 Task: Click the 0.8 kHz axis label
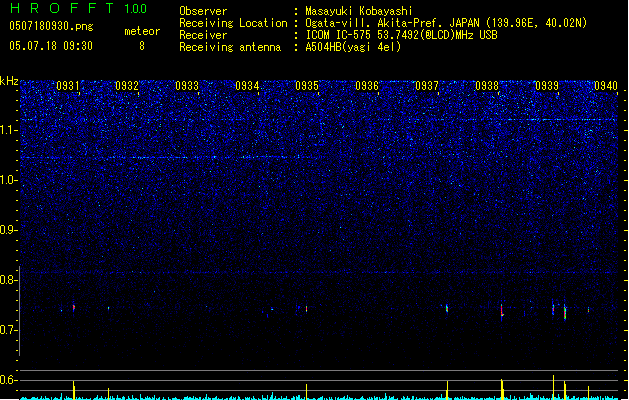pos(8,280)
